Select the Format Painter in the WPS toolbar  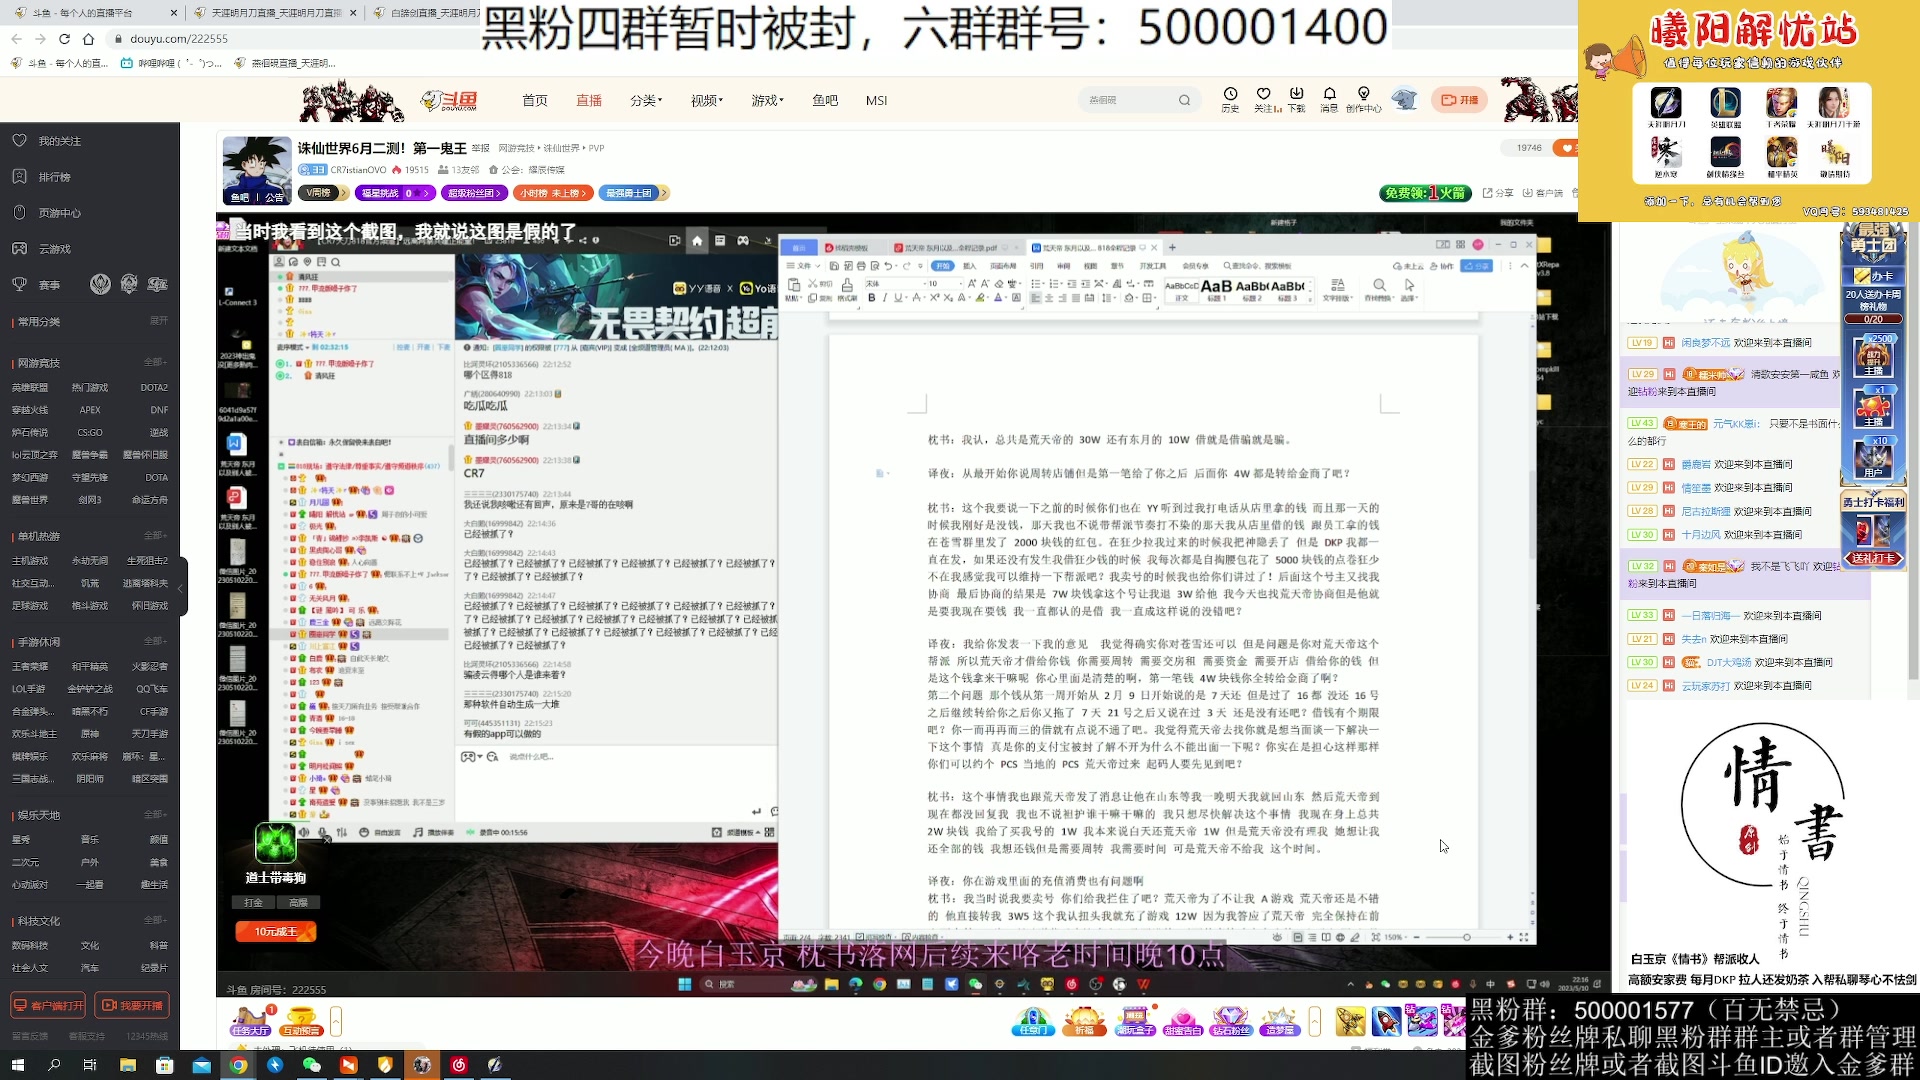846,287
